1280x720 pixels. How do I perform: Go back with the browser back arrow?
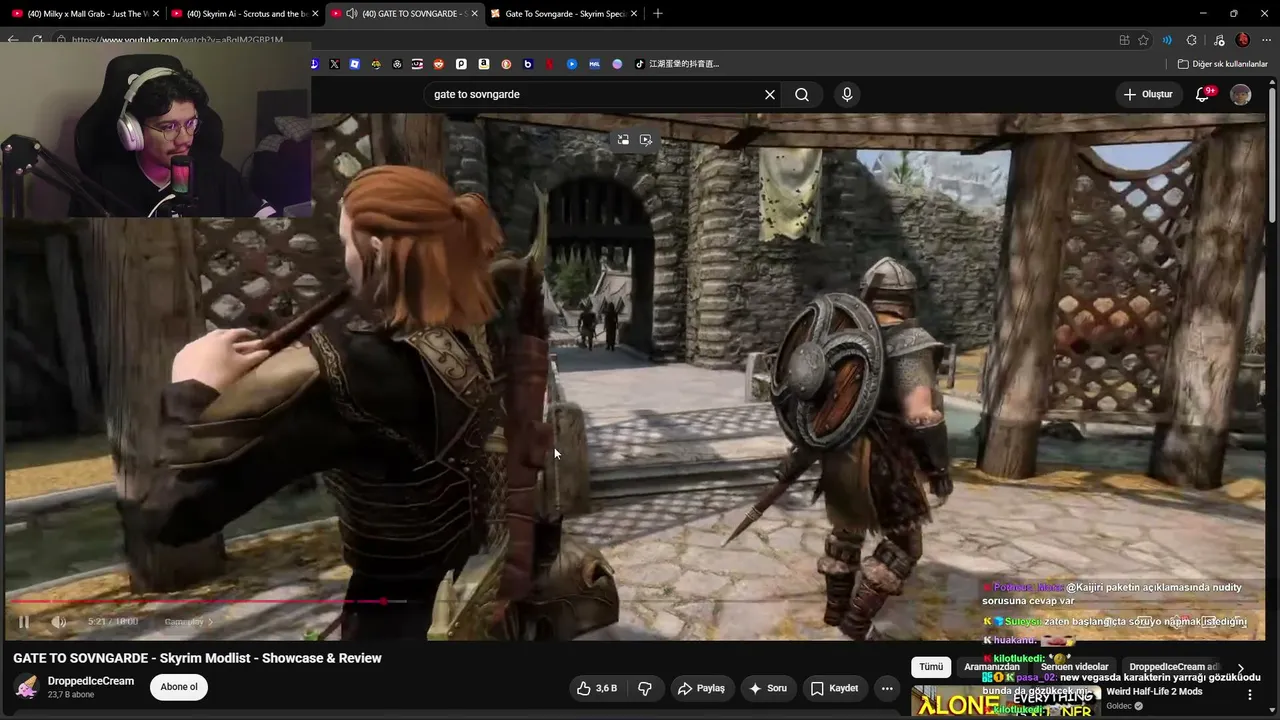13,40
